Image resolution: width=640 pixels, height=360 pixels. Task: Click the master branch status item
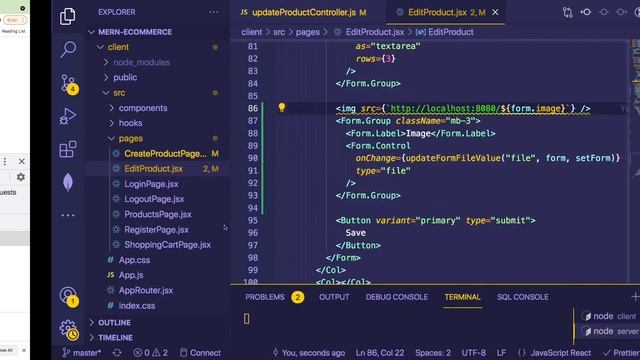click(82, 353)
